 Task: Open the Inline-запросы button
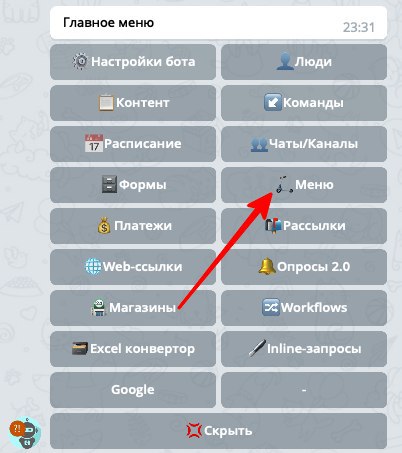click(304, 349)
